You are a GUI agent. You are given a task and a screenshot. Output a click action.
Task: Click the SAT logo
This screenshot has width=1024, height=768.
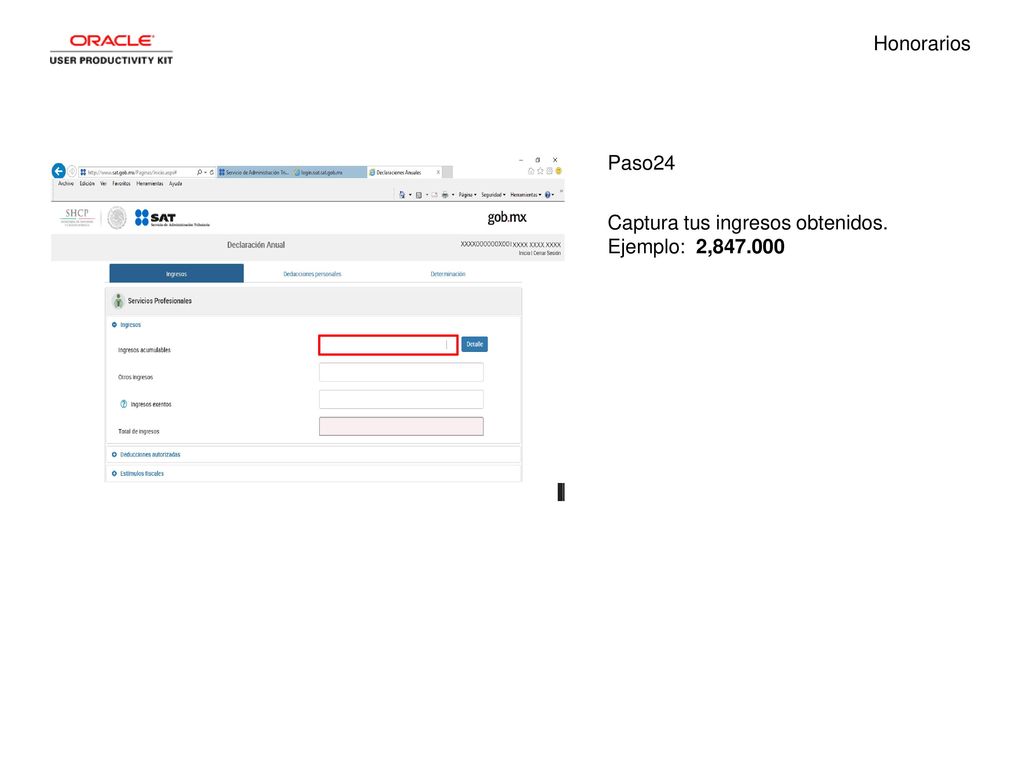[x=172, y=218]
